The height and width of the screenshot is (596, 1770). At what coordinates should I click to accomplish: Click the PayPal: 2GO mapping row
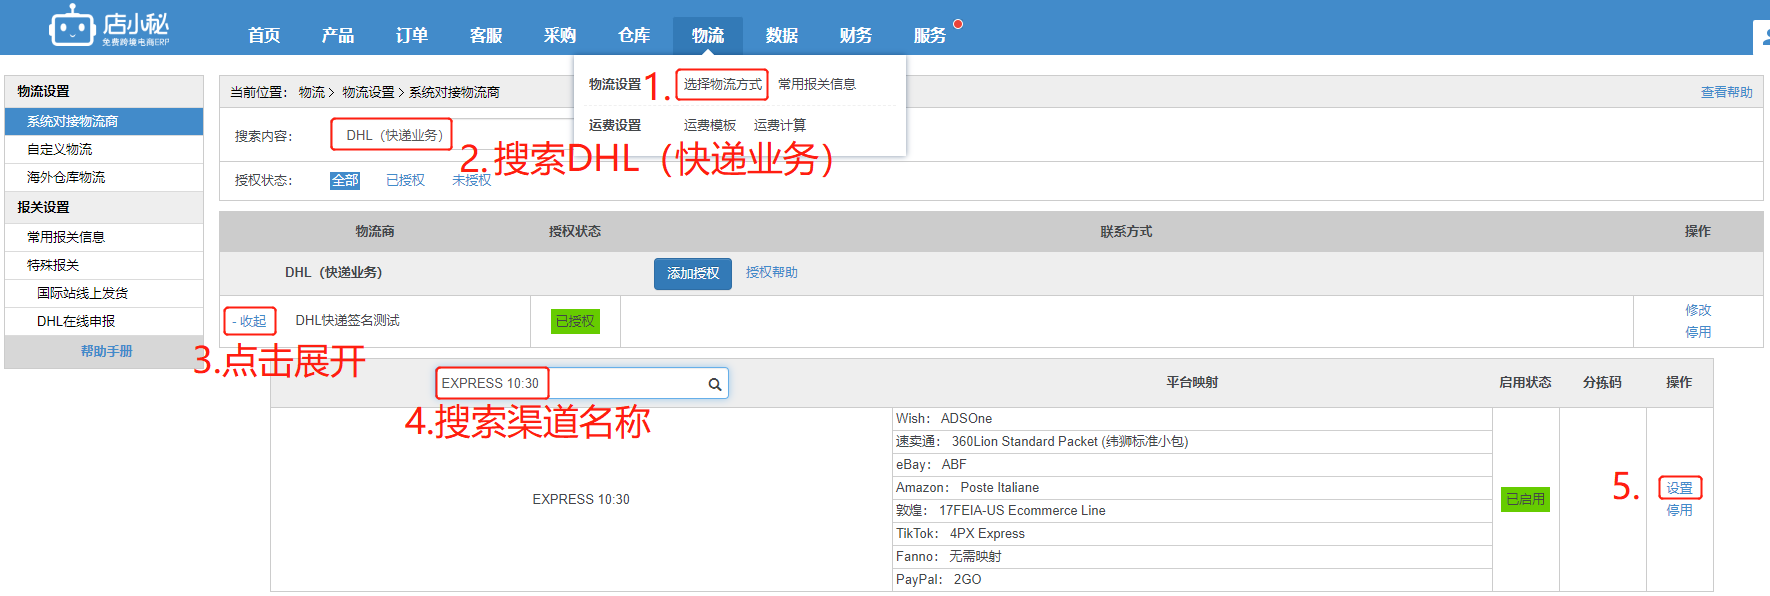[1192, 580]
